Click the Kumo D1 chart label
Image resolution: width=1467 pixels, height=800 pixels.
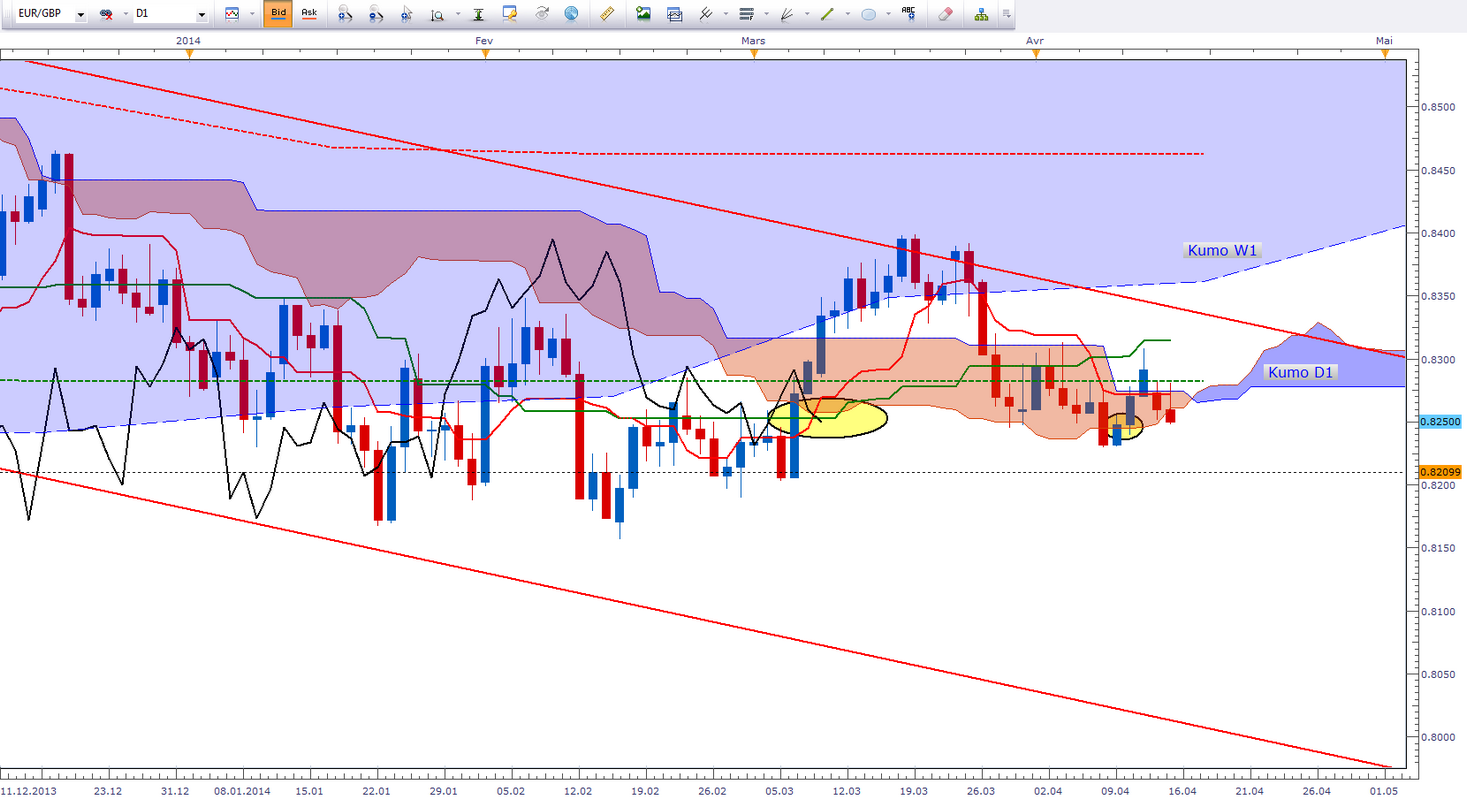pos(1298,373)
